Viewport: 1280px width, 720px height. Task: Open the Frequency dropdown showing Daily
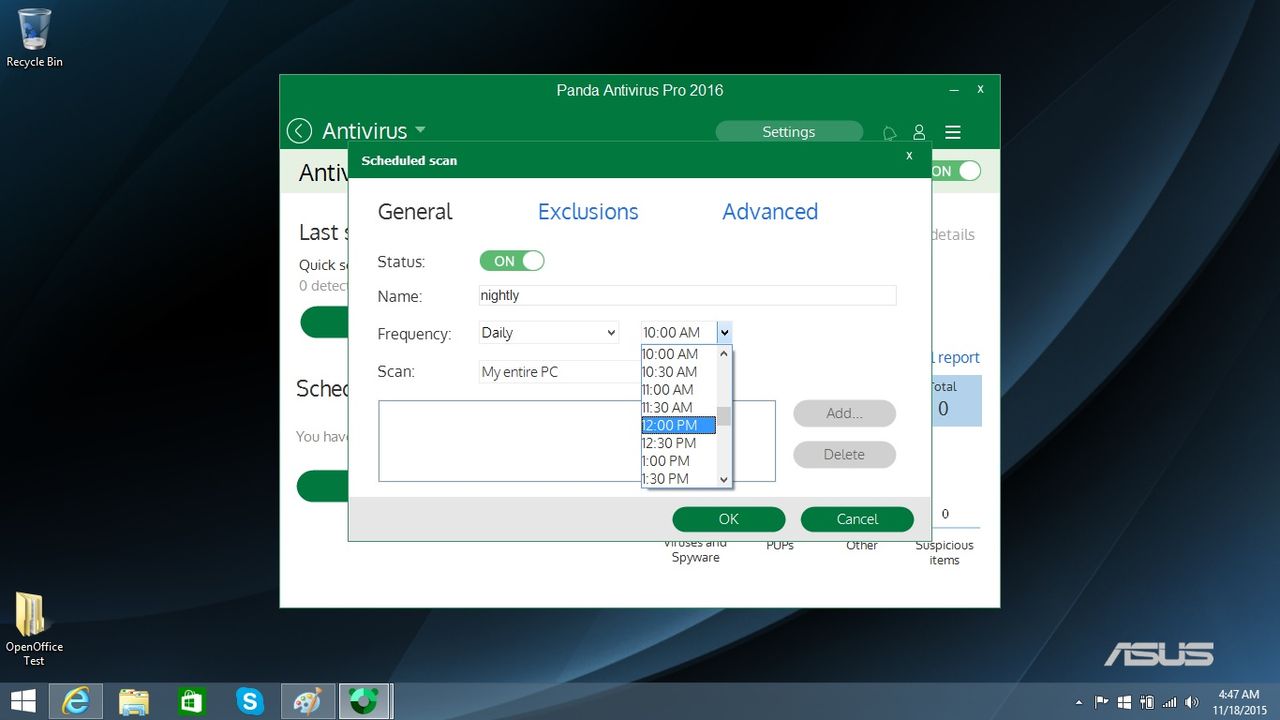click(549, 333)
